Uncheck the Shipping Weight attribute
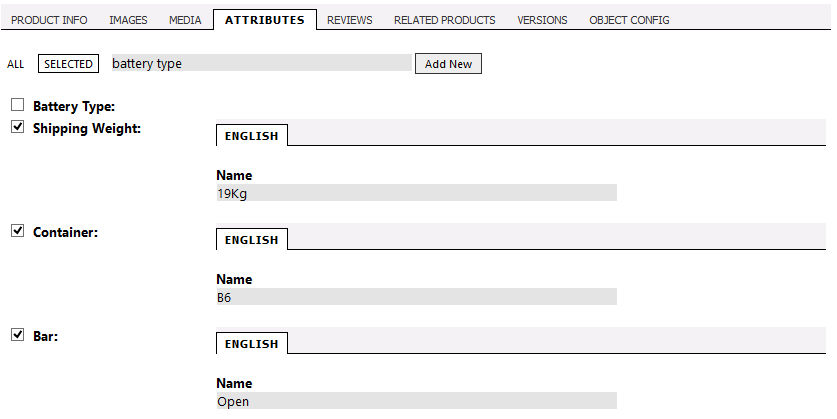 [18, 127]
